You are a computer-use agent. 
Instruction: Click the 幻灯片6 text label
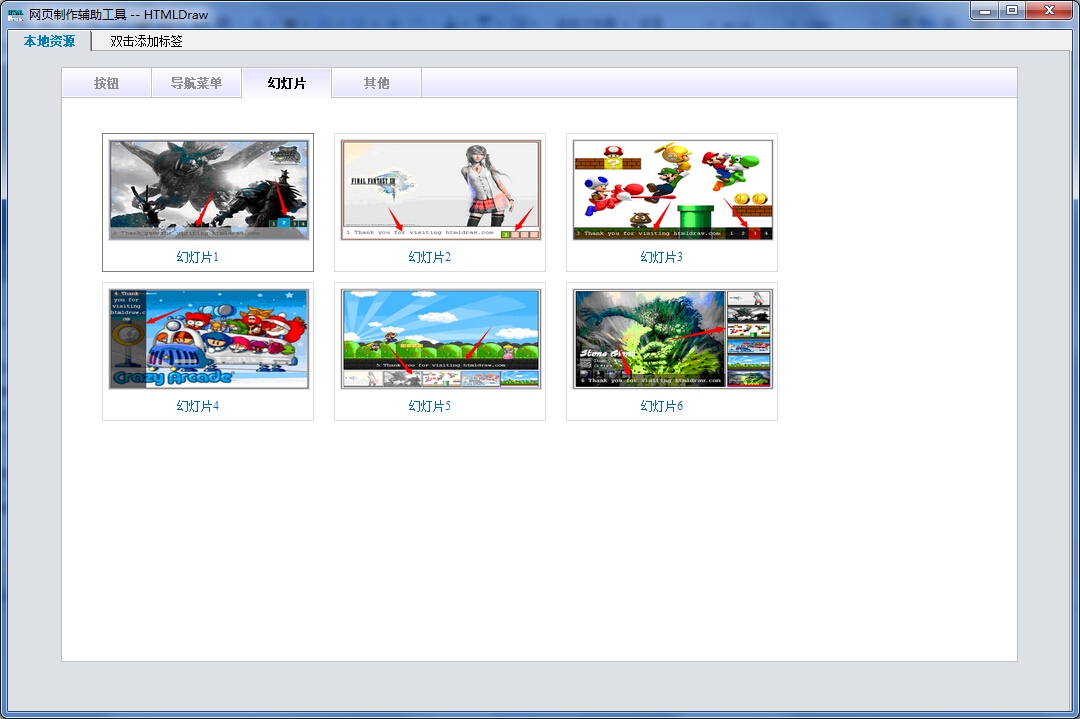[x=662, y=406]
